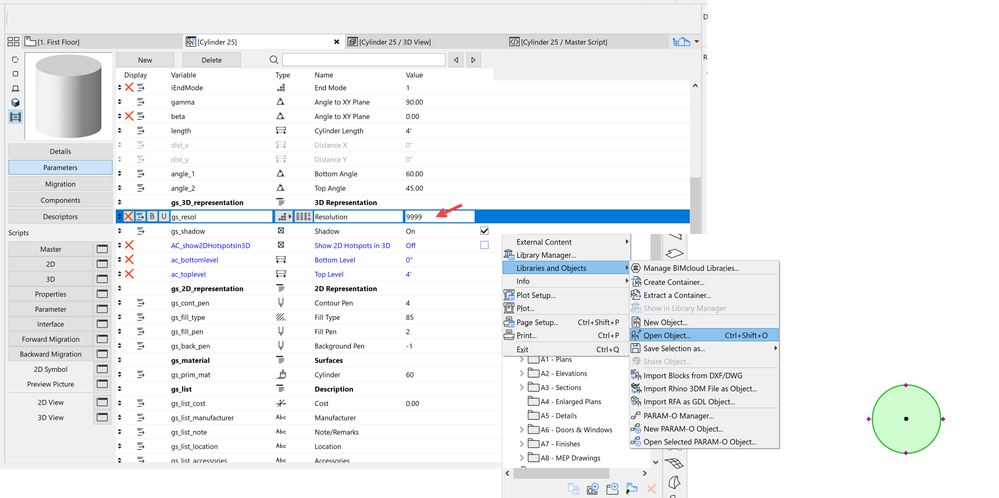
Task: Expand the Save Selection as submenu
Action: pos(776,348)
